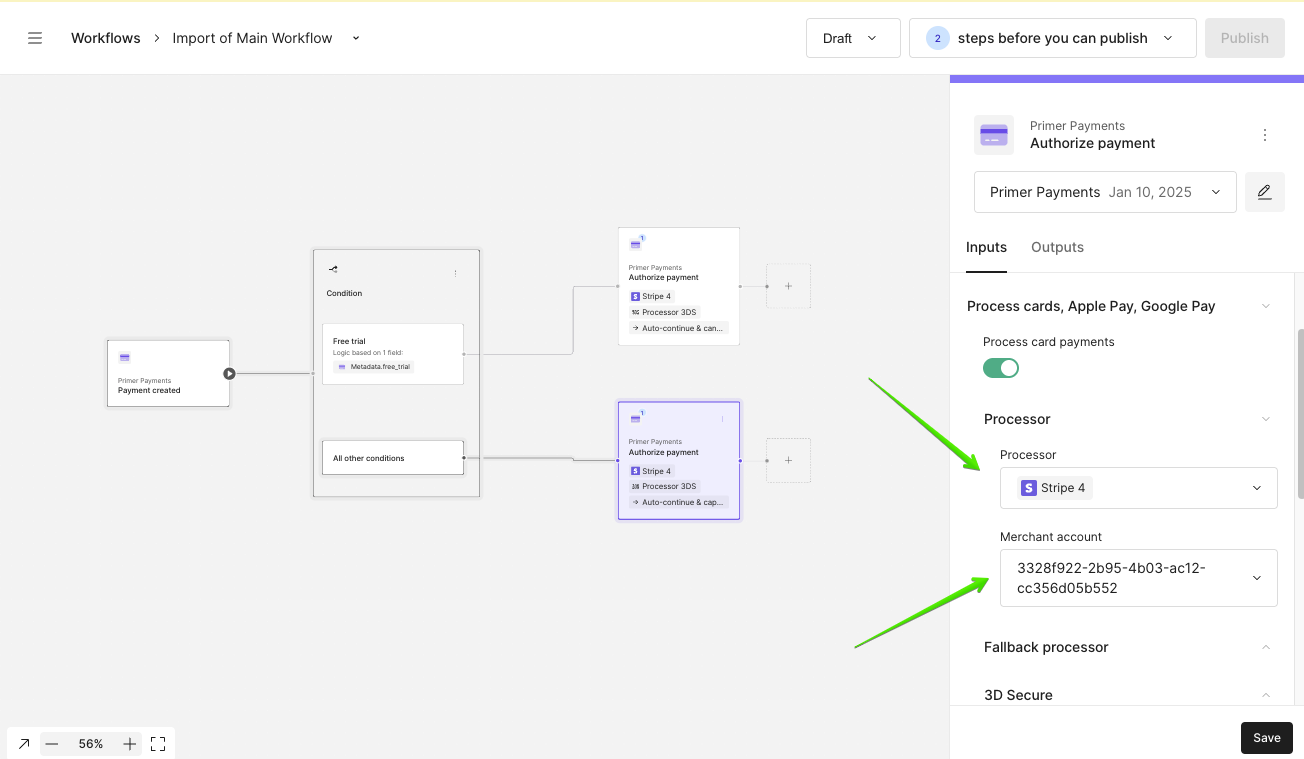The width and height of the screenshot is (1304, 759).
Task: Zoom out the canvas with minus
Action: (52, 744)
